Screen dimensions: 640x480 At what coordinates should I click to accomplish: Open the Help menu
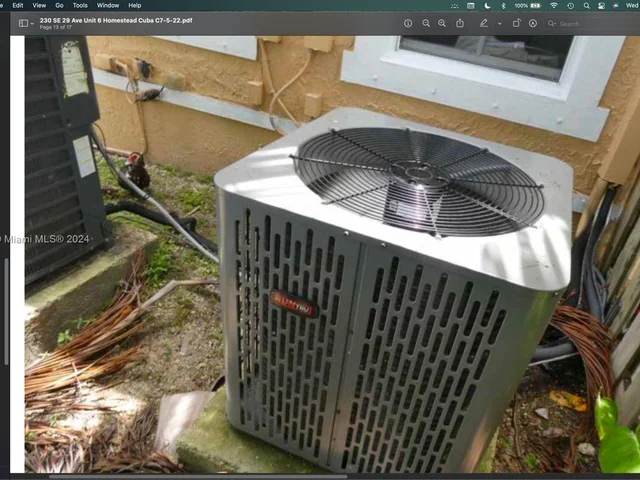pyautogui.click(x=135, y=5)
